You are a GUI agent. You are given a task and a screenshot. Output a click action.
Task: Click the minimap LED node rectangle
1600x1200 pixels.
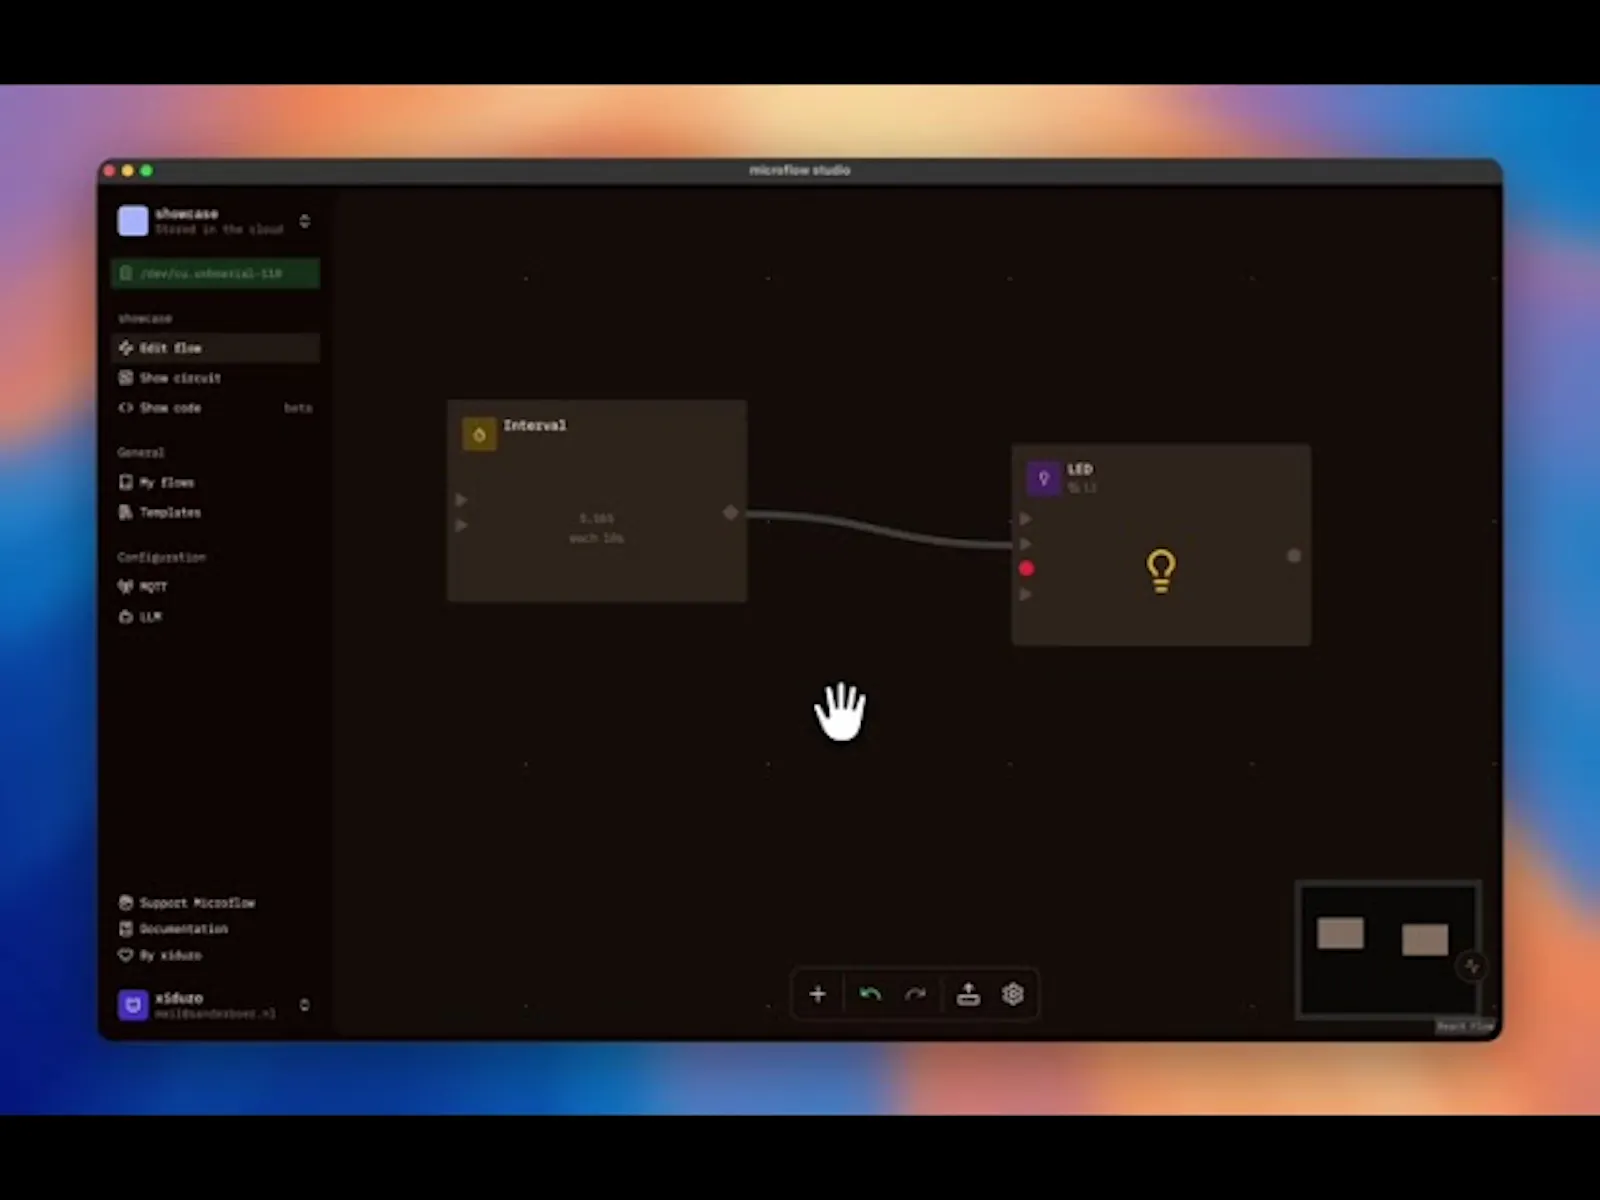pos(1425,940)
